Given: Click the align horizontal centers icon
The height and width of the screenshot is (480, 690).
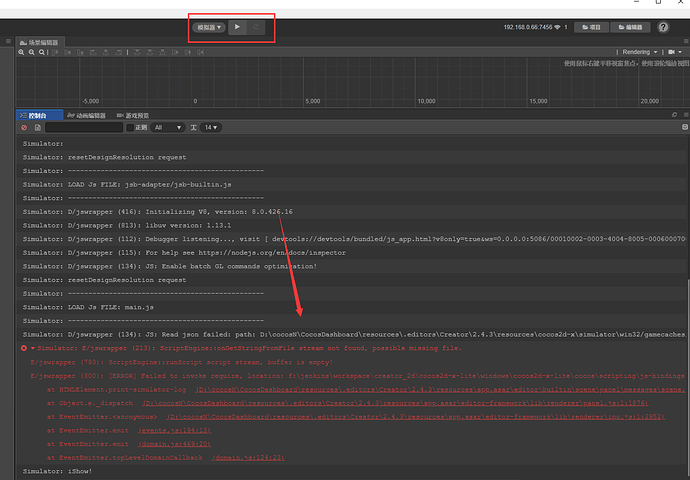Looking at the screenshot, I should [x=106, y=52].
